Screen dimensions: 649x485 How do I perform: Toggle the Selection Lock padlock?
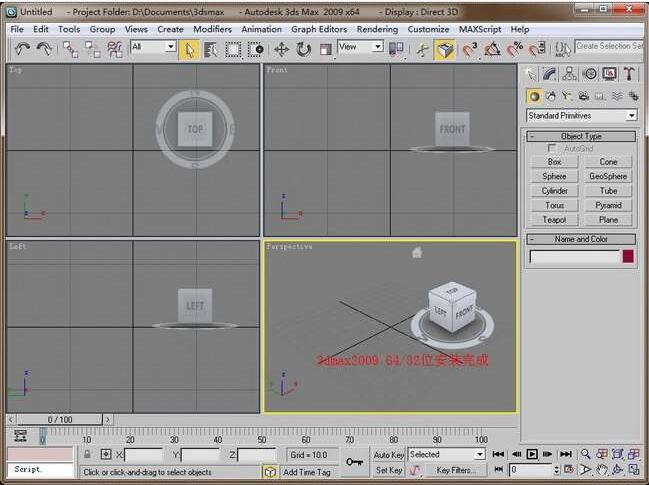(87, 454)
